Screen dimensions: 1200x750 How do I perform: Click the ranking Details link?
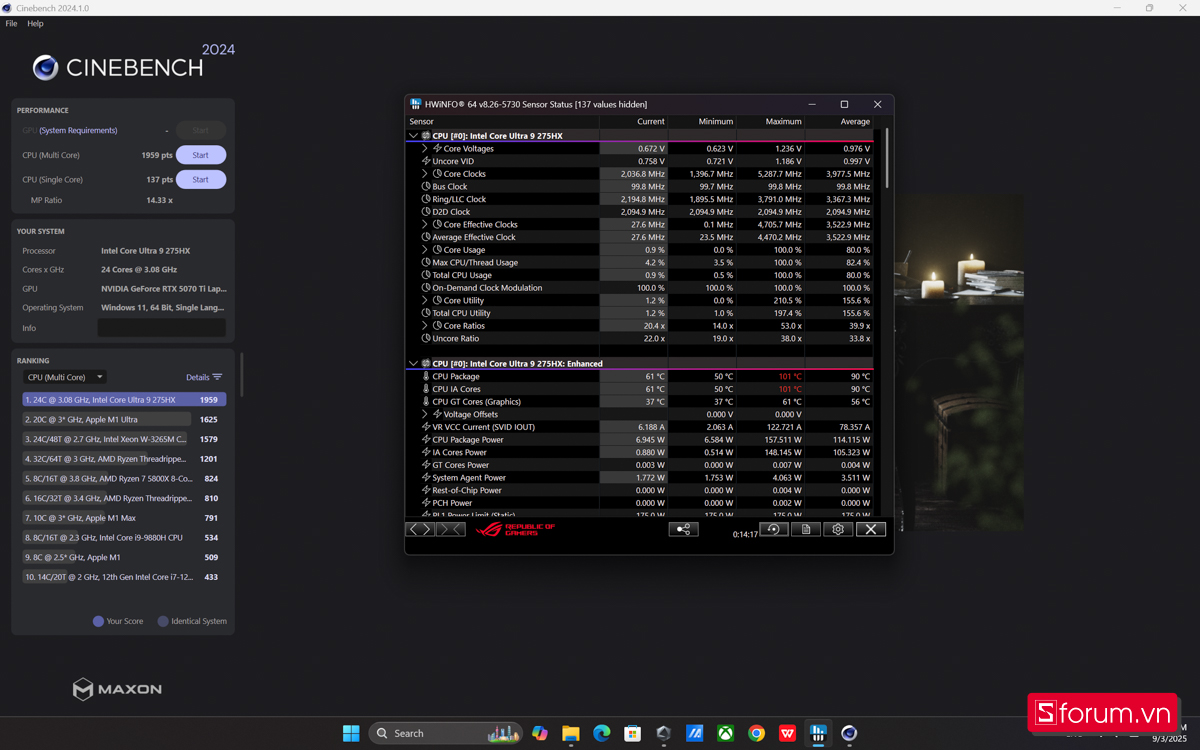(x=197, y=377)
